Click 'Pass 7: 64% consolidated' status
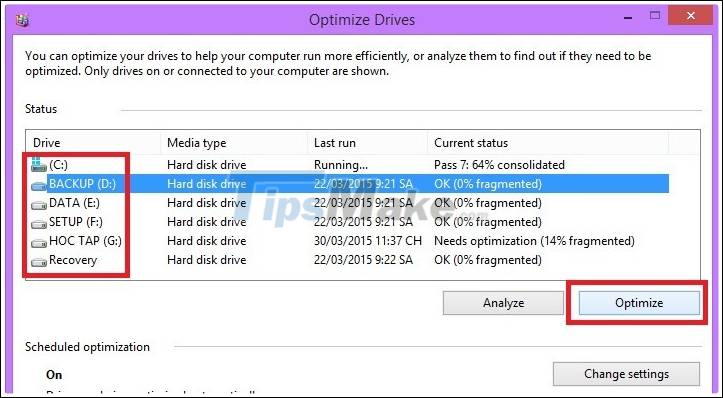Viewport: 723px width, 398px height. pos(499,165)
